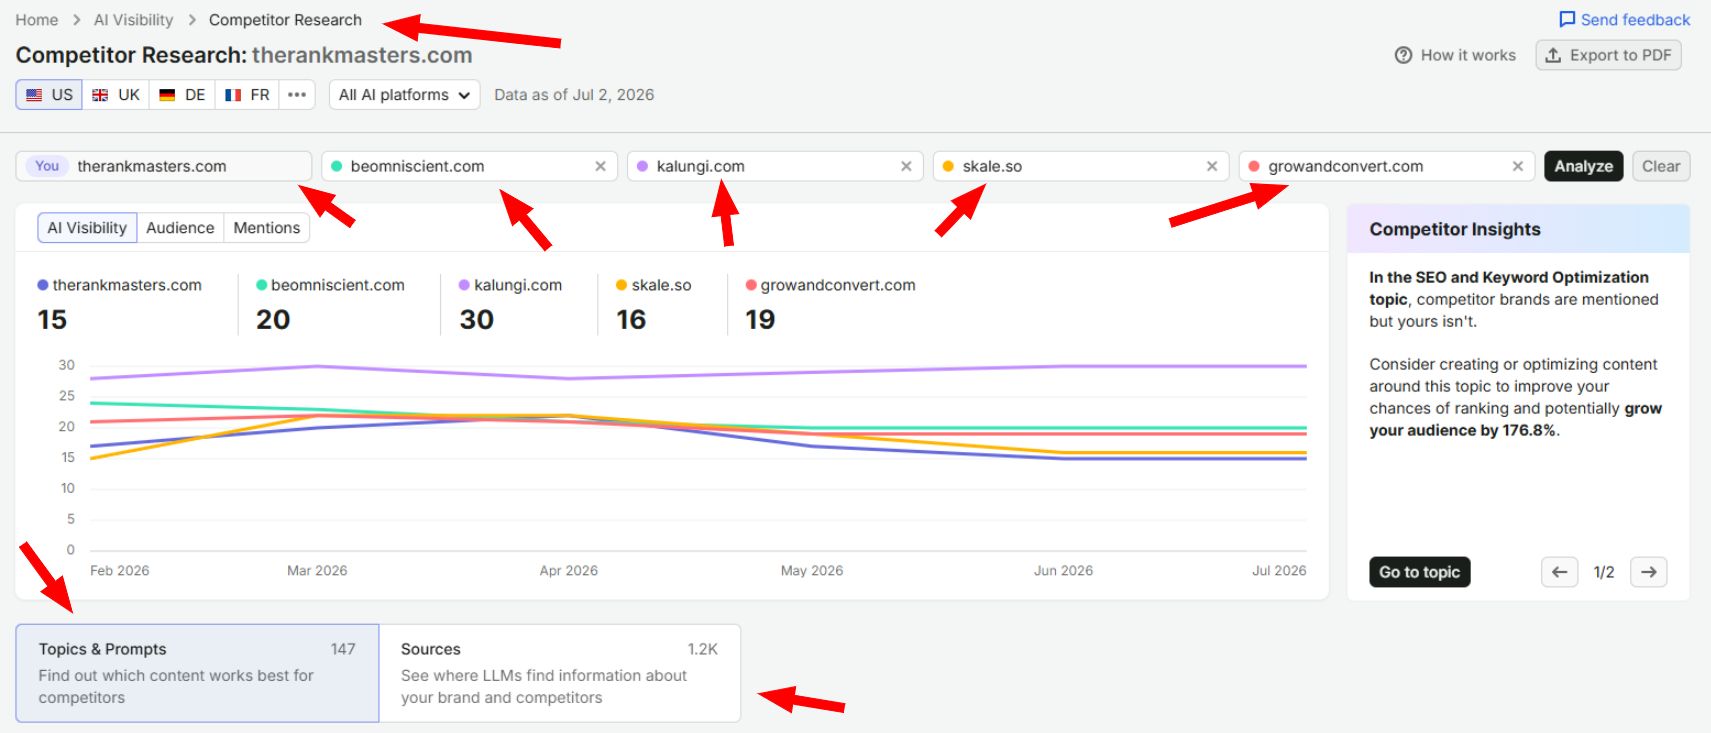Remove kalungi.com competitor with its X

click(x=906, y=166)
